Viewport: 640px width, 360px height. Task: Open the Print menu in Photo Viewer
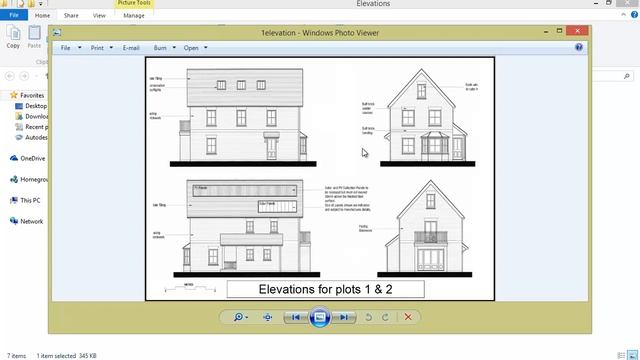(x=97, y=48)
